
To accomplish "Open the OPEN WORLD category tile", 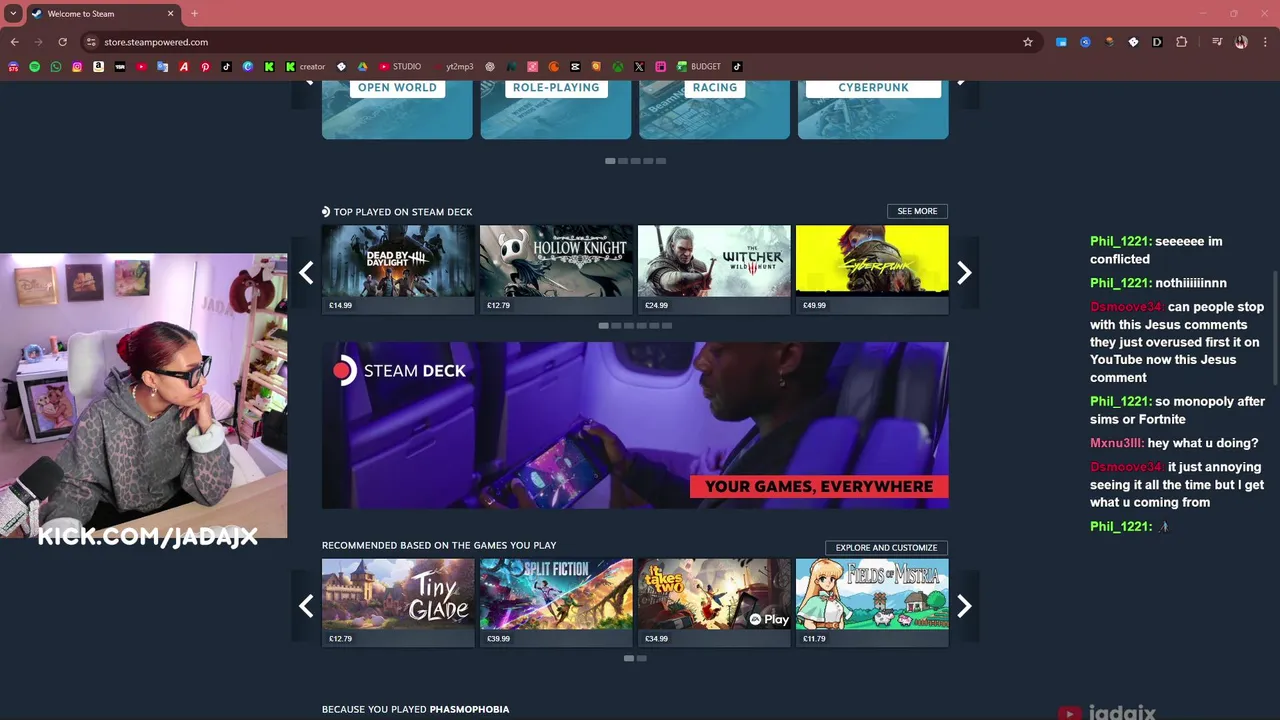I will [397, 109].
